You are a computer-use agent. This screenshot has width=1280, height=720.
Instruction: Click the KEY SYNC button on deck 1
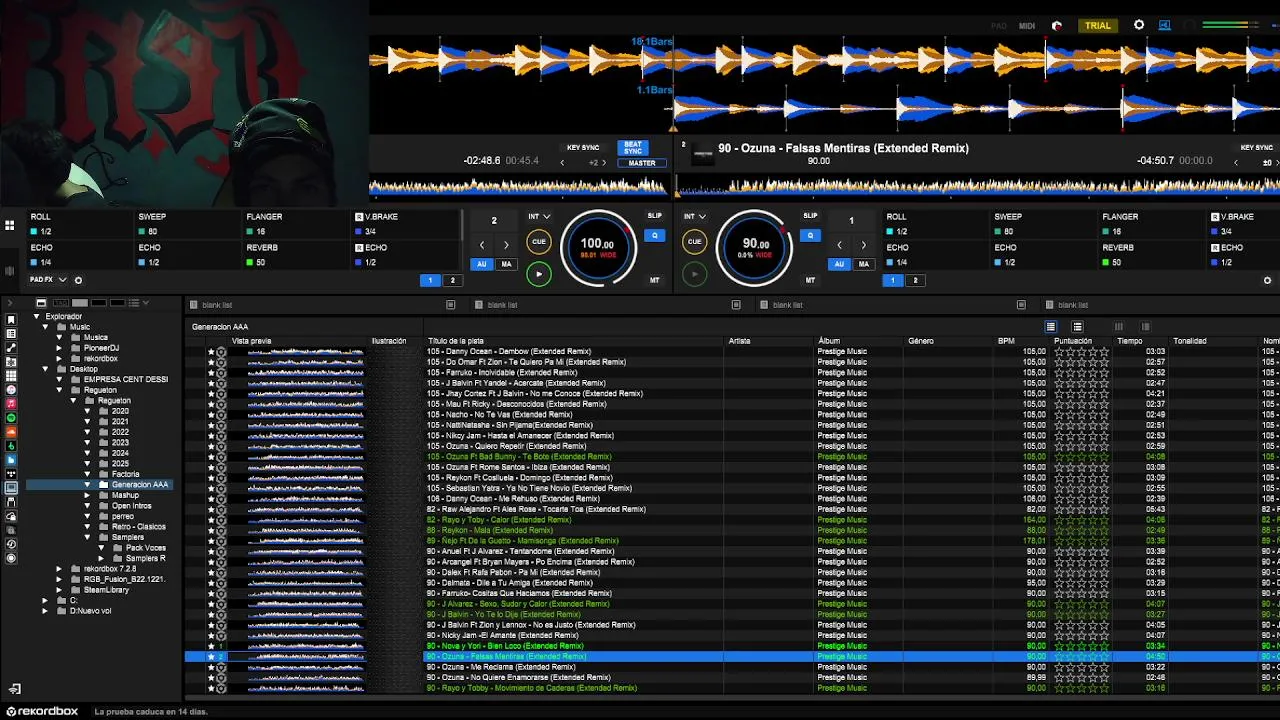[583, 148]
